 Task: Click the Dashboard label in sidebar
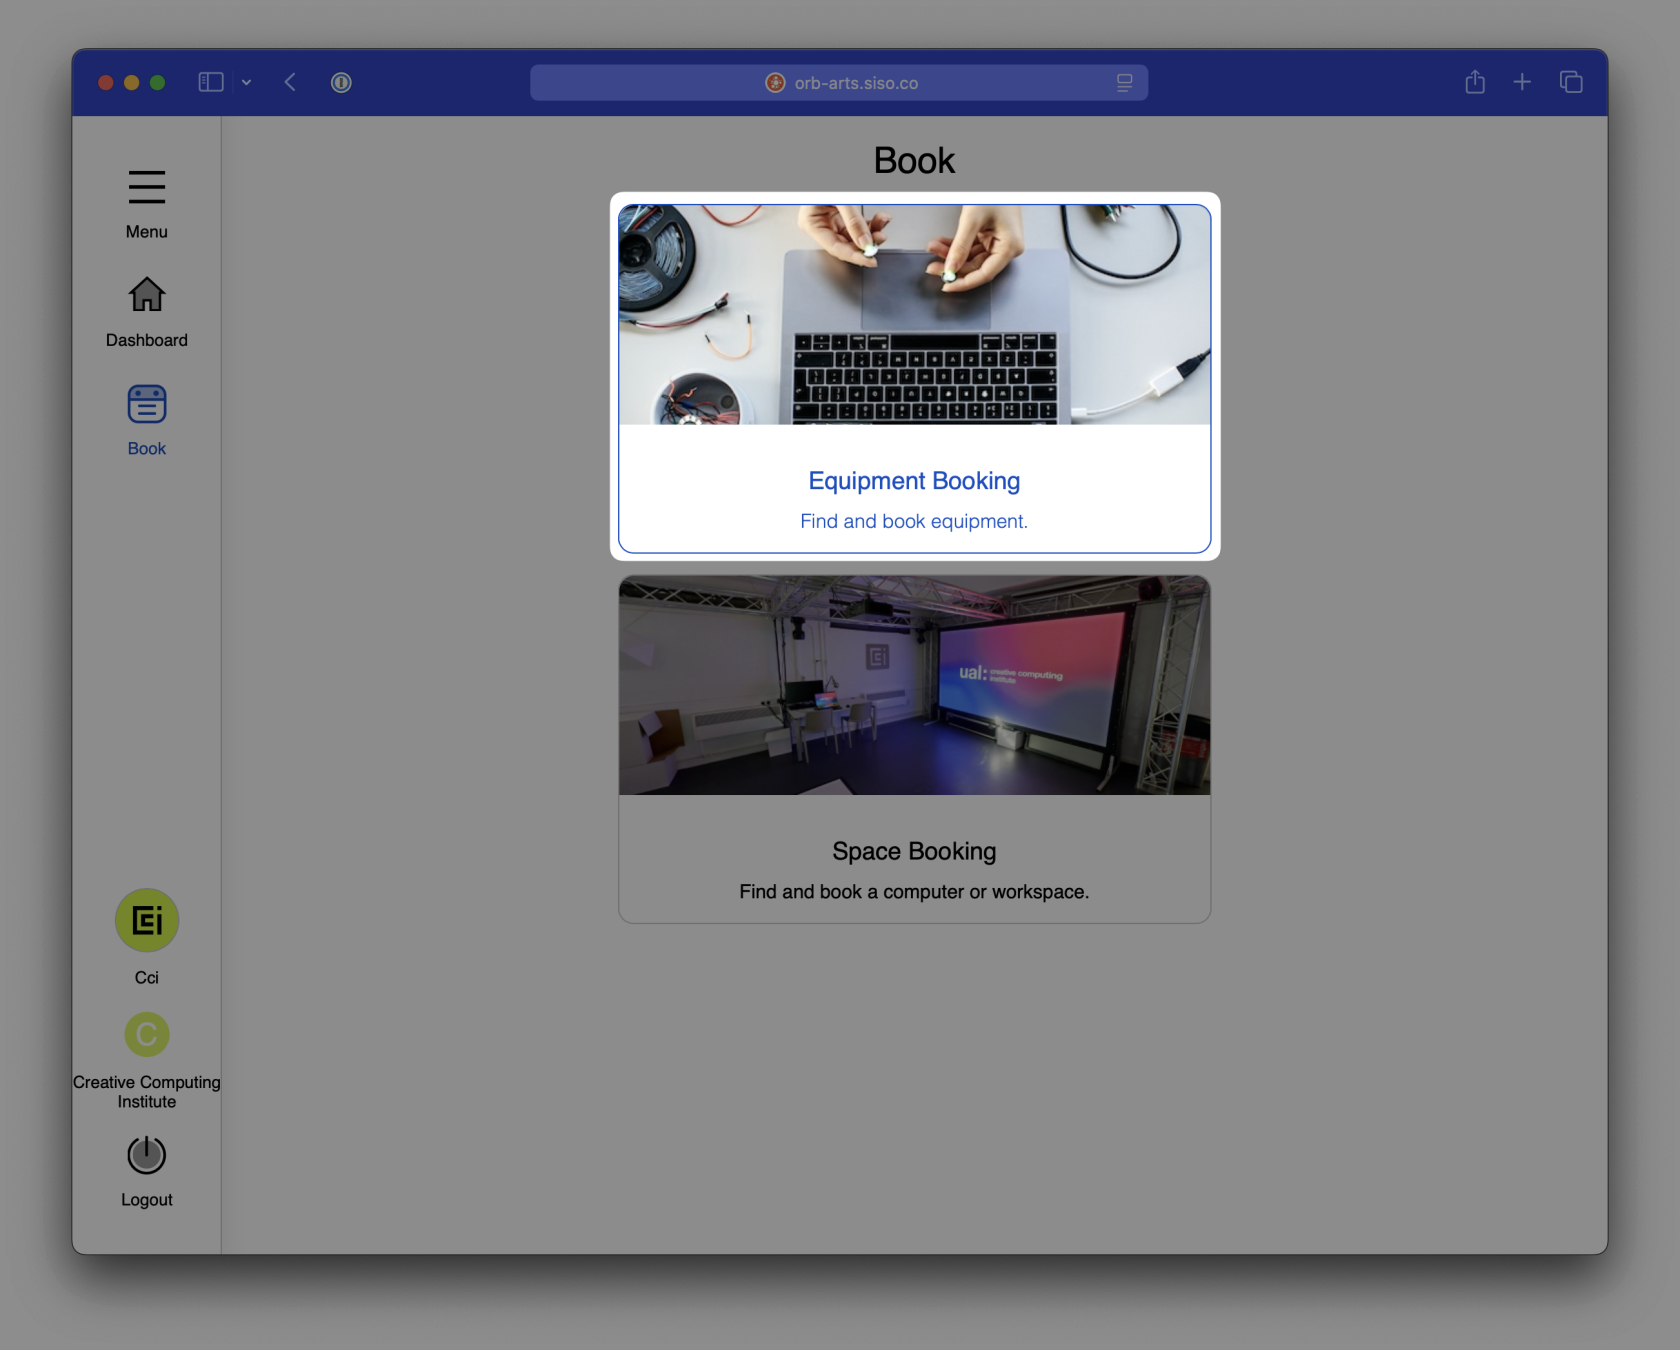(x=146, y=340)
